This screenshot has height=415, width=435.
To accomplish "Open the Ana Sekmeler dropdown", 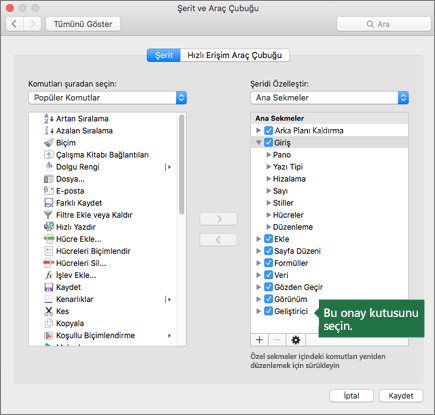I will (329, 98).
